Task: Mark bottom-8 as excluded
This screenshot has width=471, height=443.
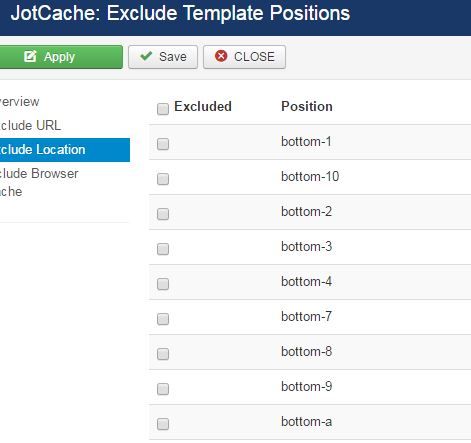Action: pos(163,354)
